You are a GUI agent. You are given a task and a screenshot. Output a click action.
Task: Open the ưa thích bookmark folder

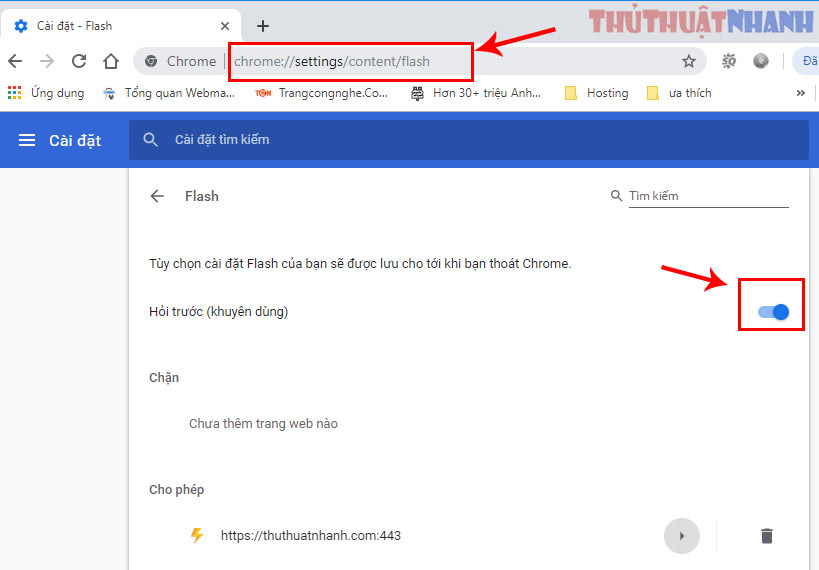(679, 93)
